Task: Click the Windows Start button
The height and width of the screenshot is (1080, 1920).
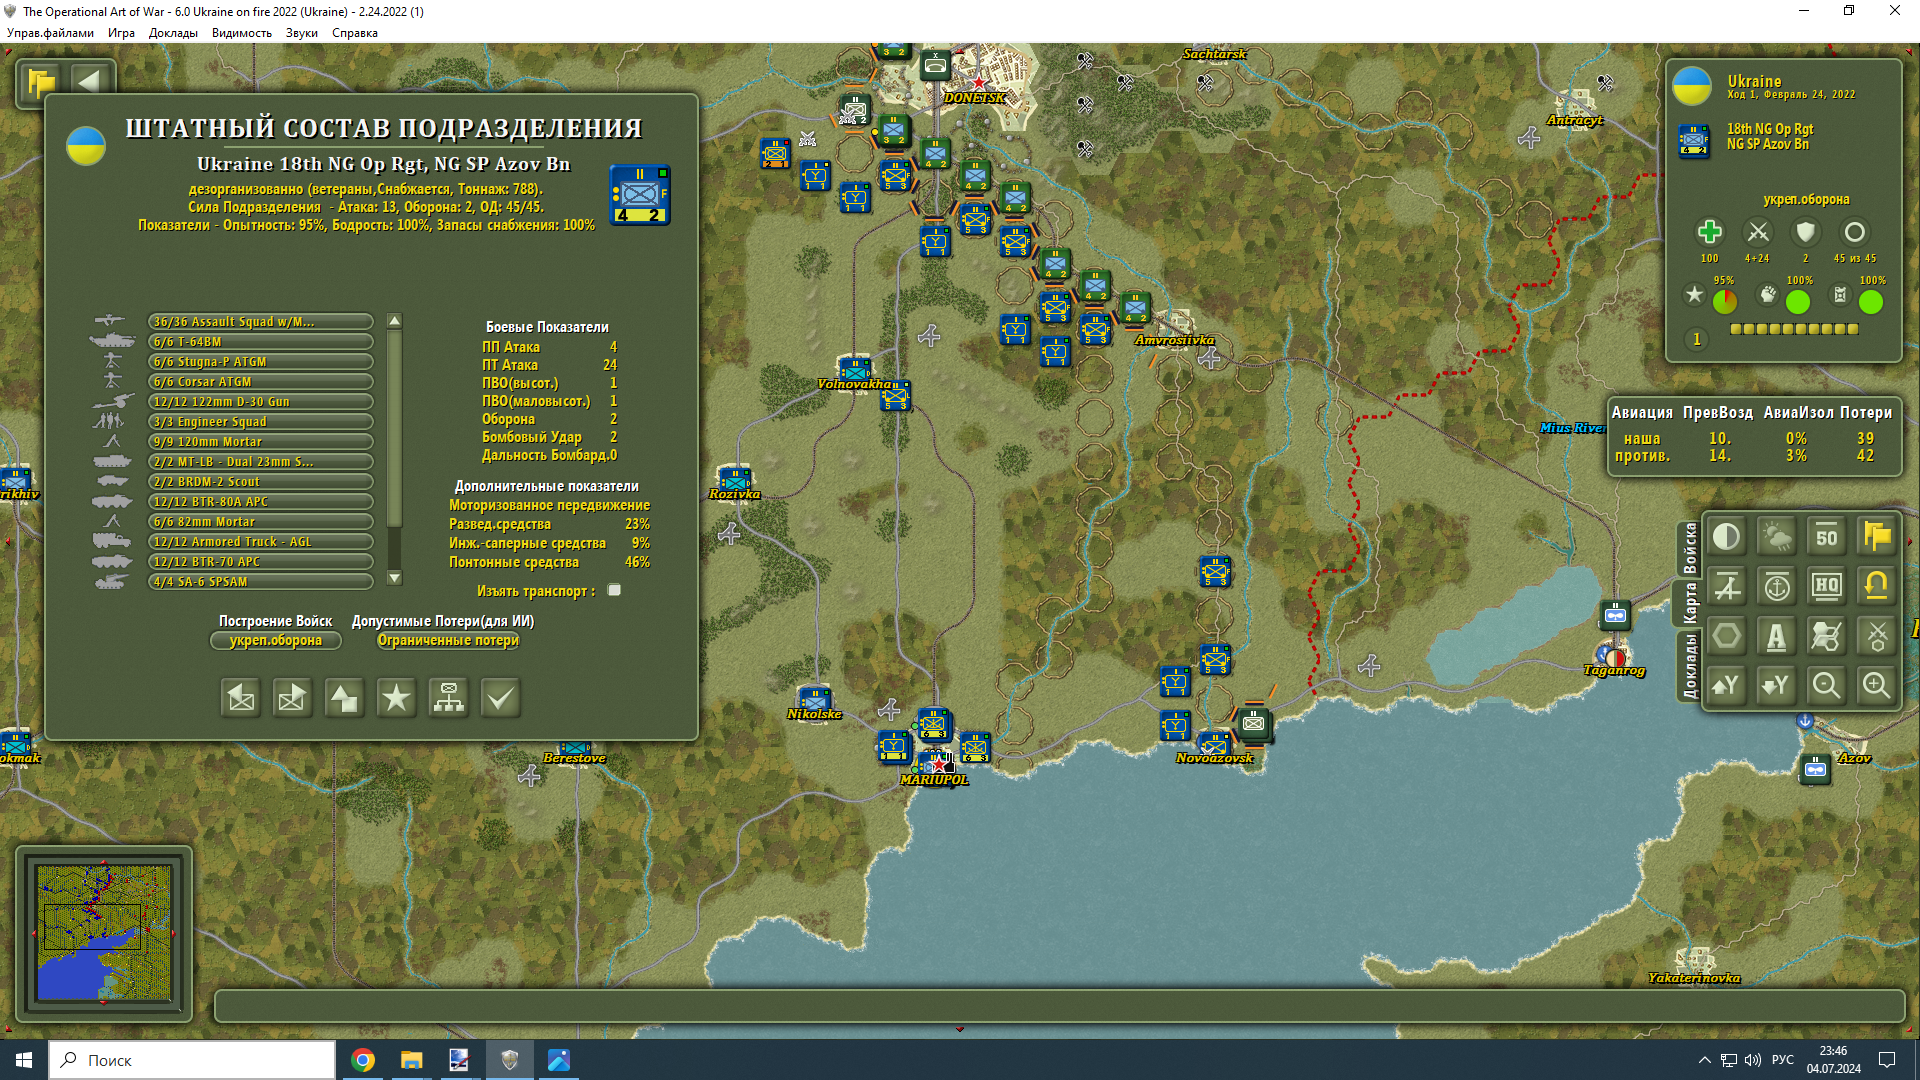Action: click(x=24, y=1060)
